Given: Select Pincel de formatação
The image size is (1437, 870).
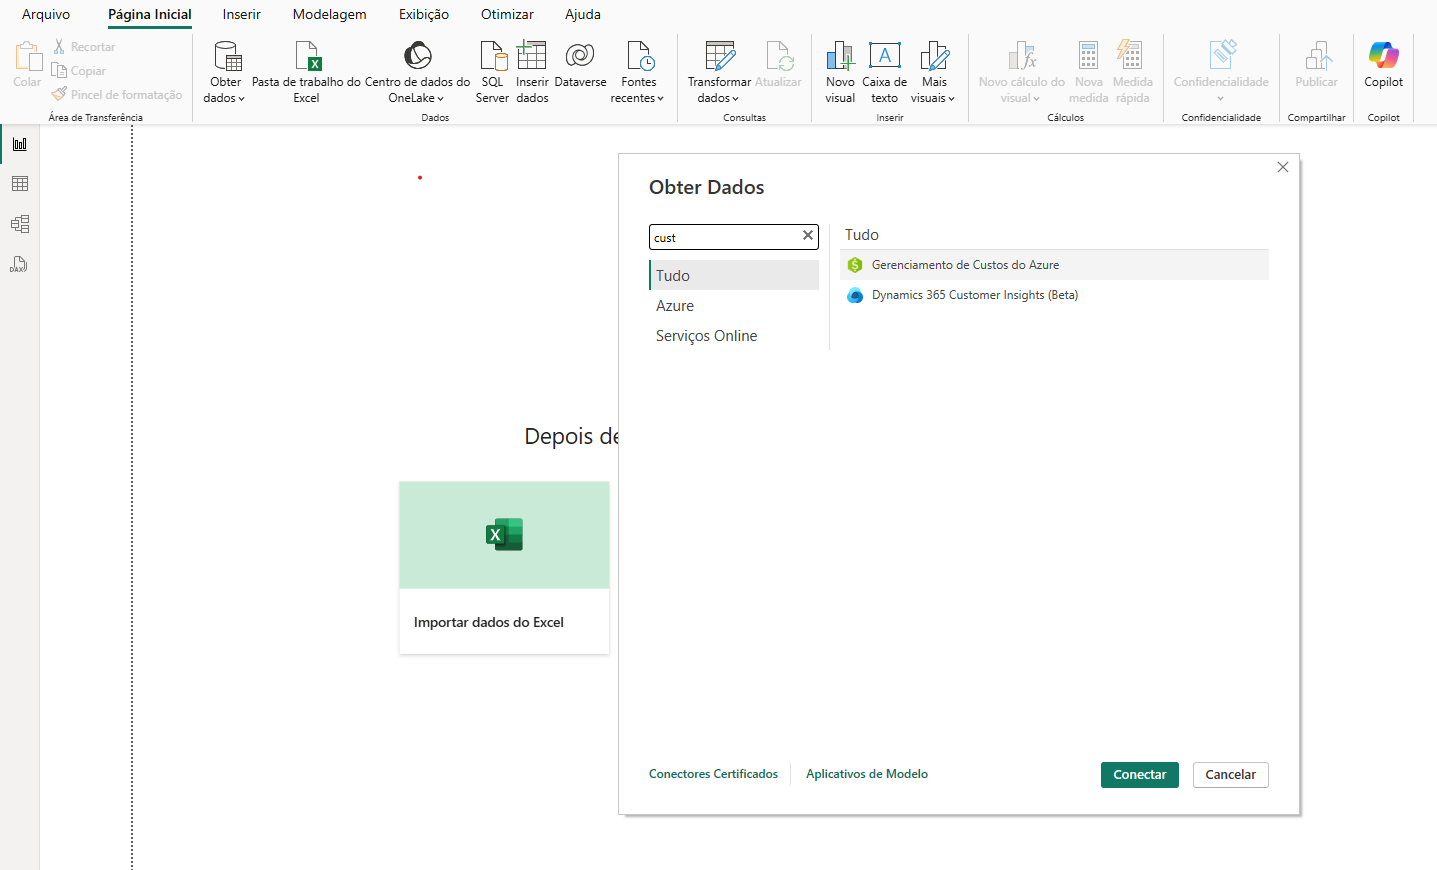Looking at the screenshot, I should point(117,95).
